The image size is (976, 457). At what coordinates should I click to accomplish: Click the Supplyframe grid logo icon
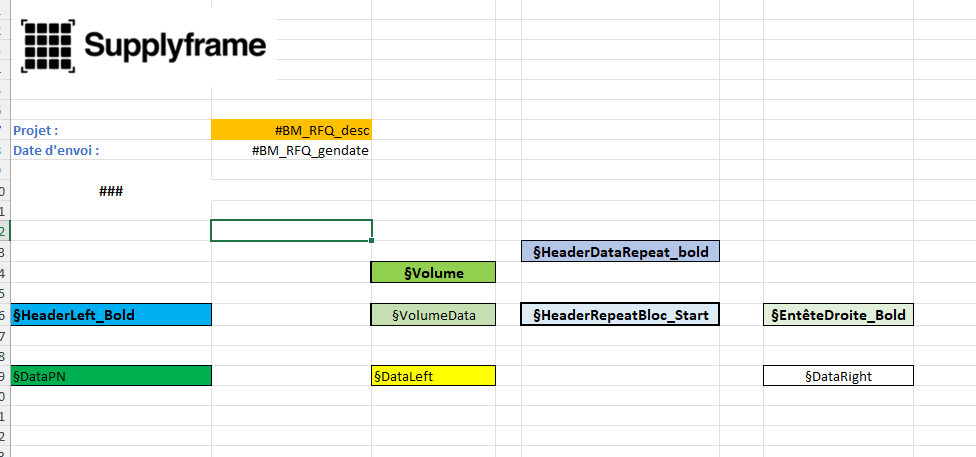(x=48, y=45)
